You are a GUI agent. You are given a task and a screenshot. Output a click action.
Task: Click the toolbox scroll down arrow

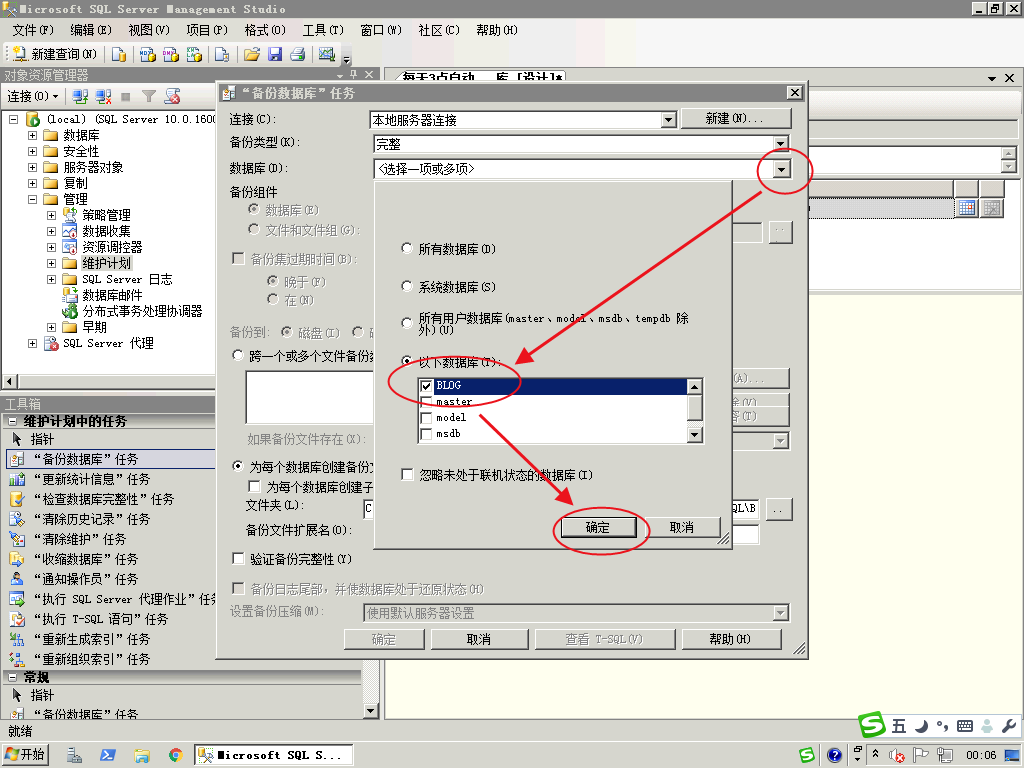370,711
